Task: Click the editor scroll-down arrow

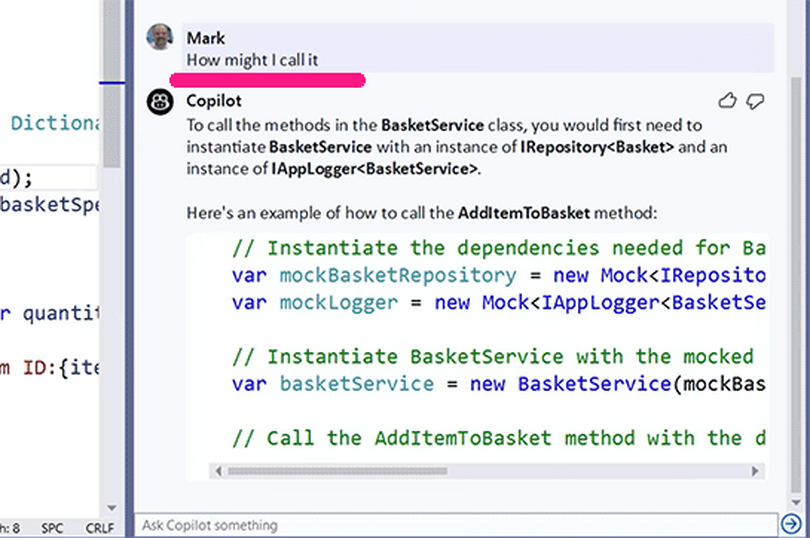Action: (112, 508)
